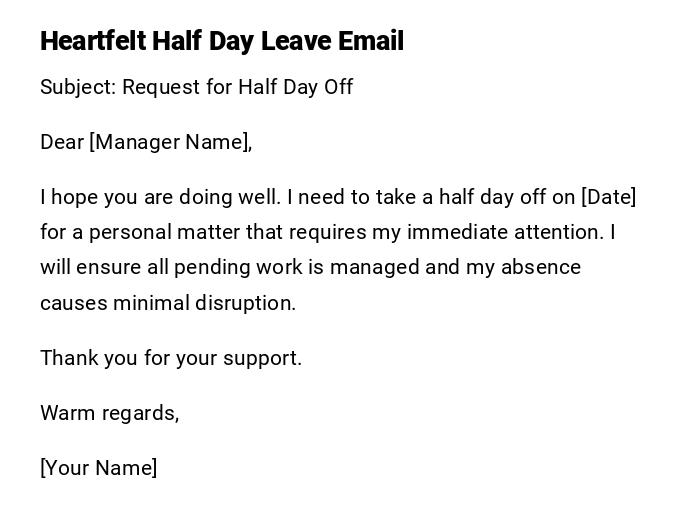
Task: Click the phrase "minimal disruption"
Action: [204, 303]
